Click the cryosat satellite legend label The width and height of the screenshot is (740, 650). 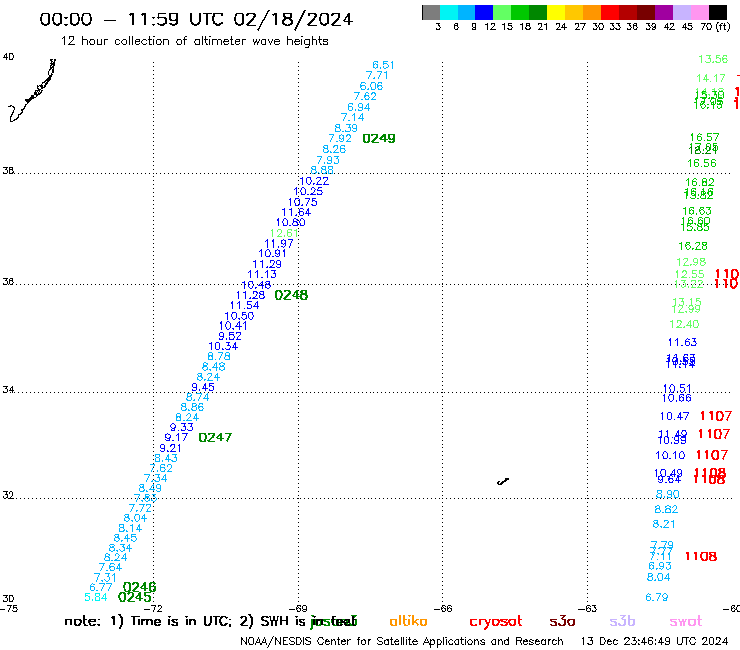coord(496,622)
